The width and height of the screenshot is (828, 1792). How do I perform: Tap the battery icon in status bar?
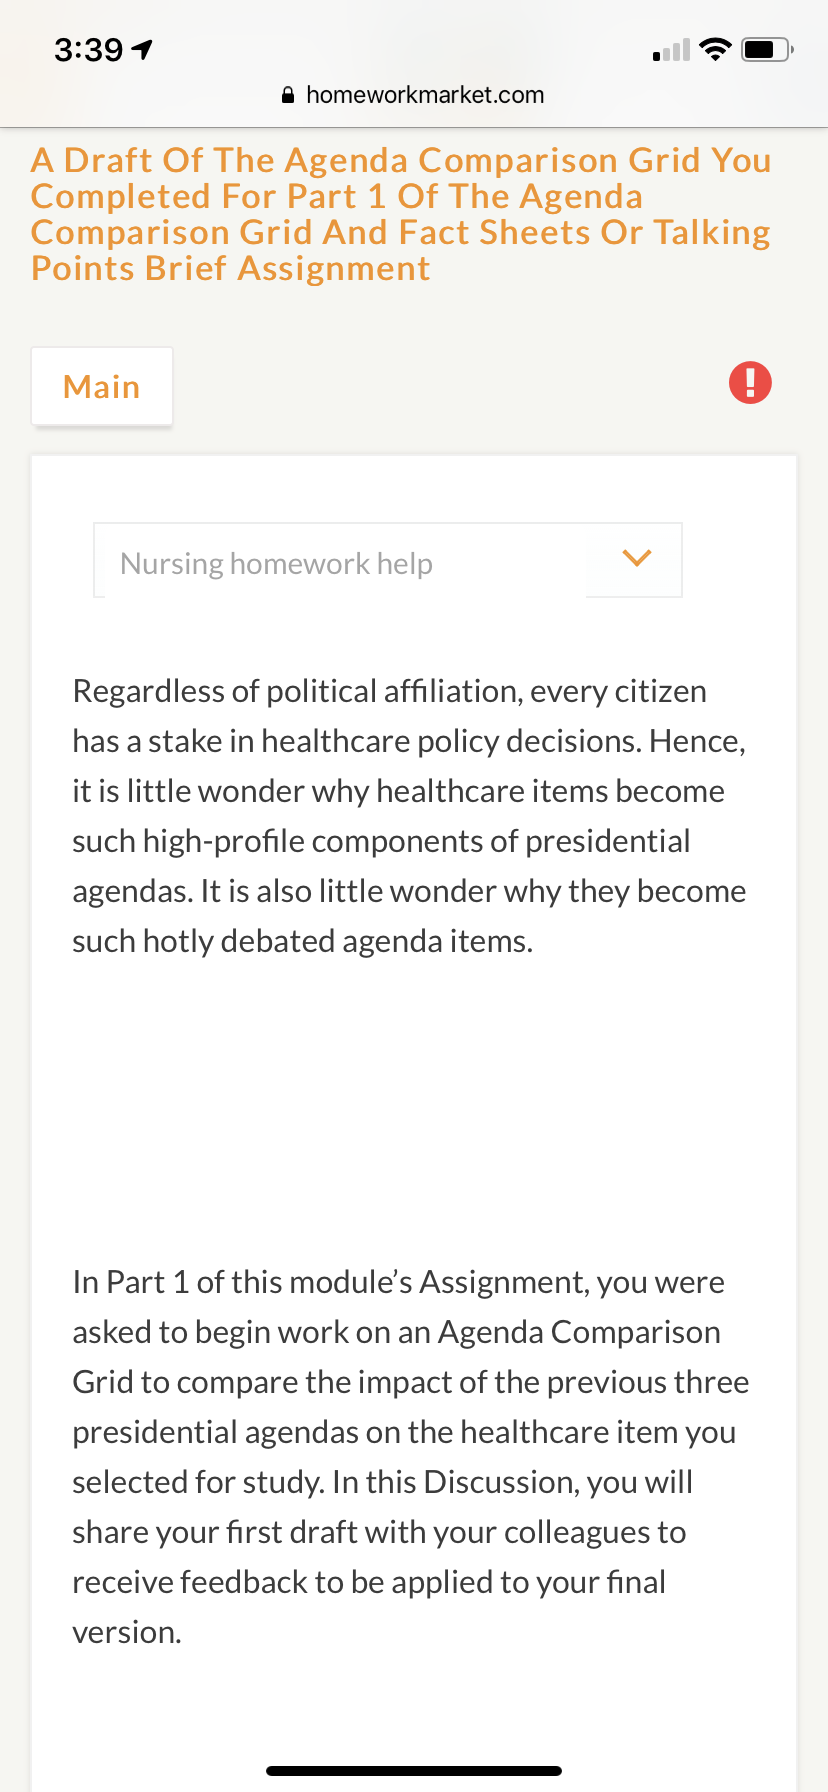(x=767, y=49)
